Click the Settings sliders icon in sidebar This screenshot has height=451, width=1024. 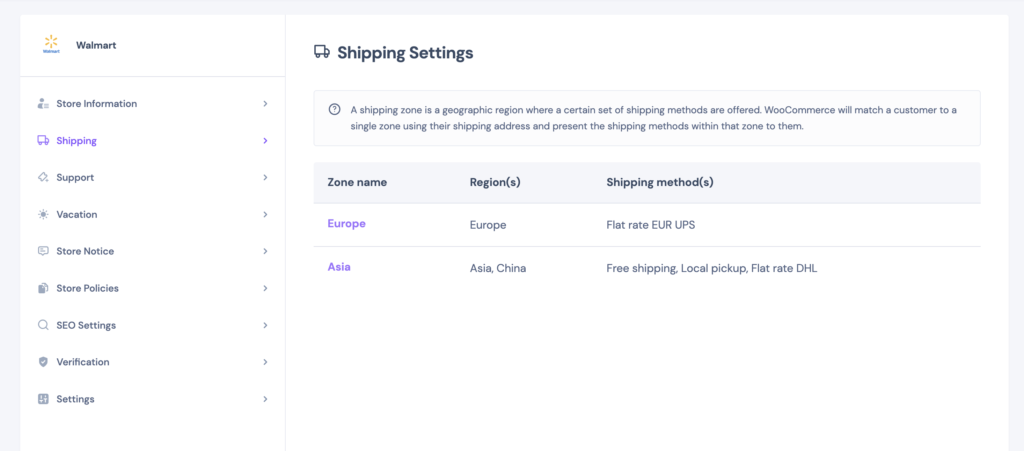point(43,399)
